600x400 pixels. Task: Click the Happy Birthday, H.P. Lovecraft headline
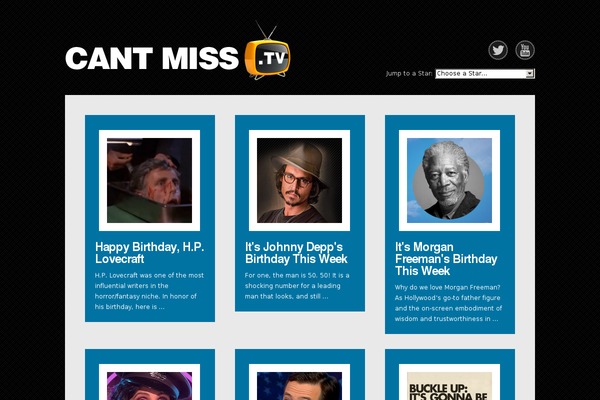(x=150, y=253)
